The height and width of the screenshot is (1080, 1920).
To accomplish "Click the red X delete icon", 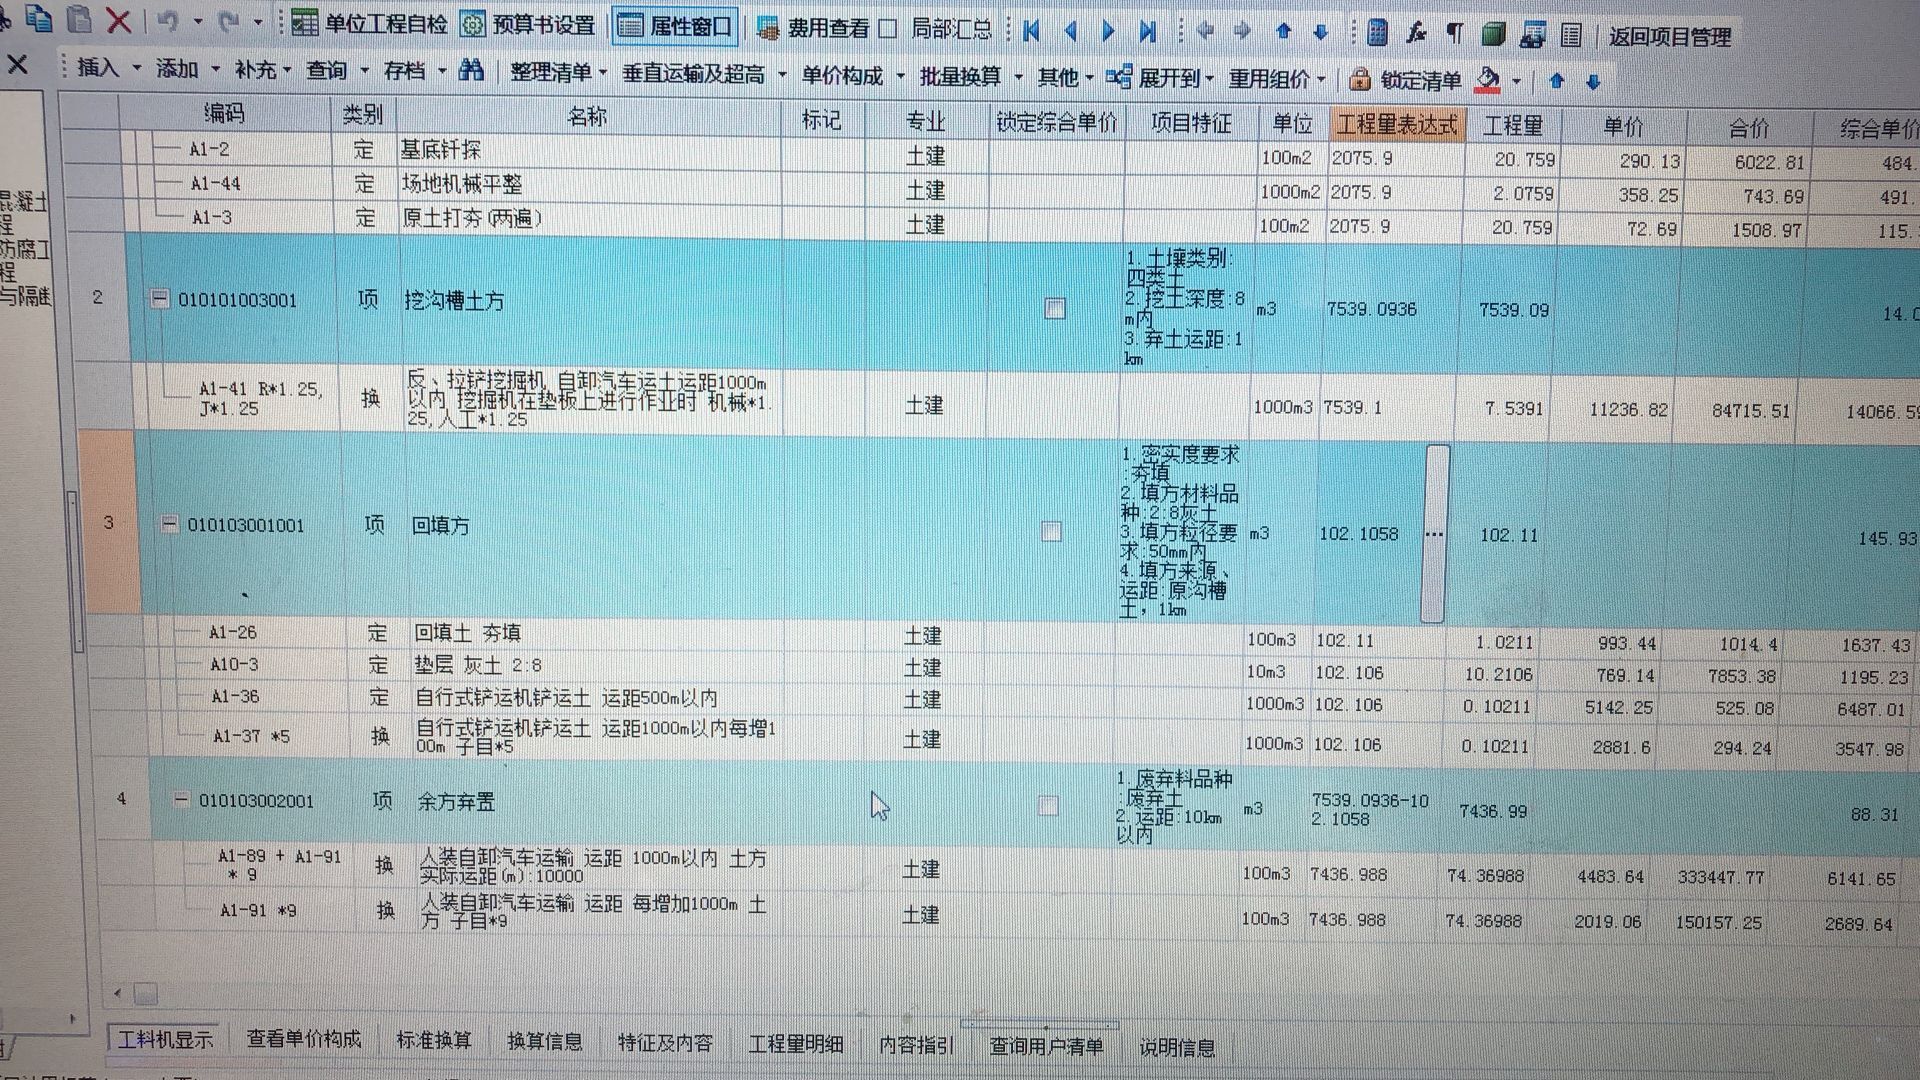I will [x=119, y=20].
